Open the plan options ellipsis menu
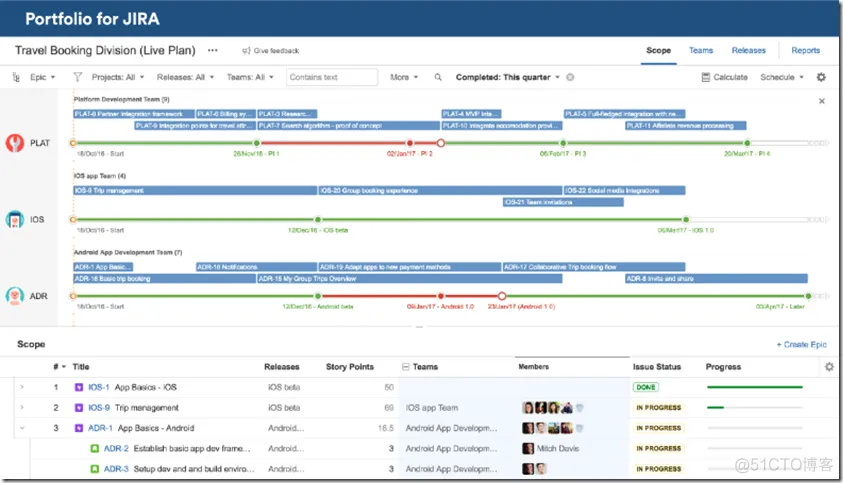 (x=213, y=51)
